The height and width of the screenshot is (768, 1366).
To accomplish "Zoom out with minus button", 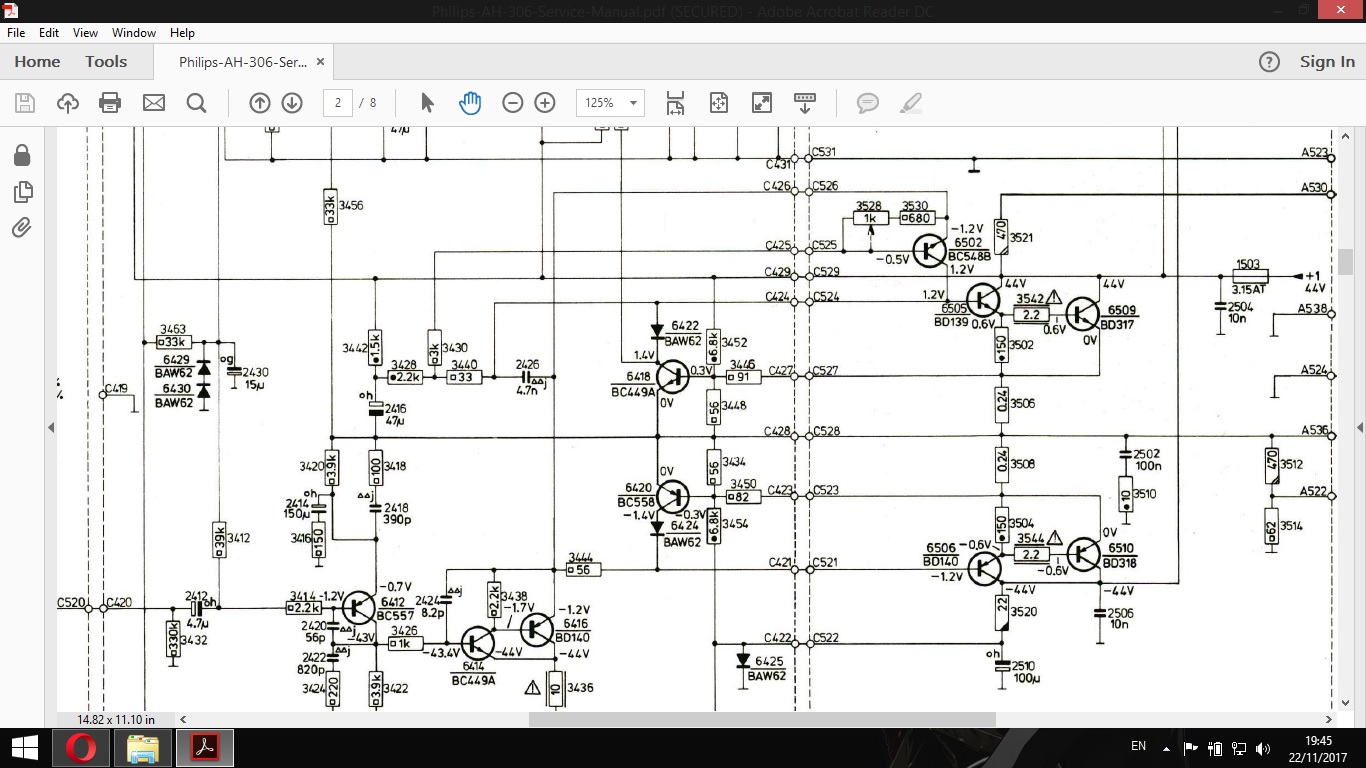I will click(x=513, y=103).
